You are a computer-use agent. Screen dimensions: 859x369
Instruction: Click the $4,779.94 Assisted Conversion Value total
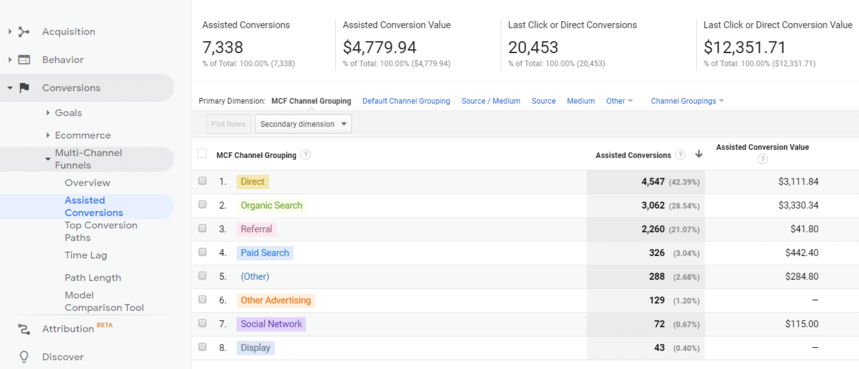coord(380,48)
